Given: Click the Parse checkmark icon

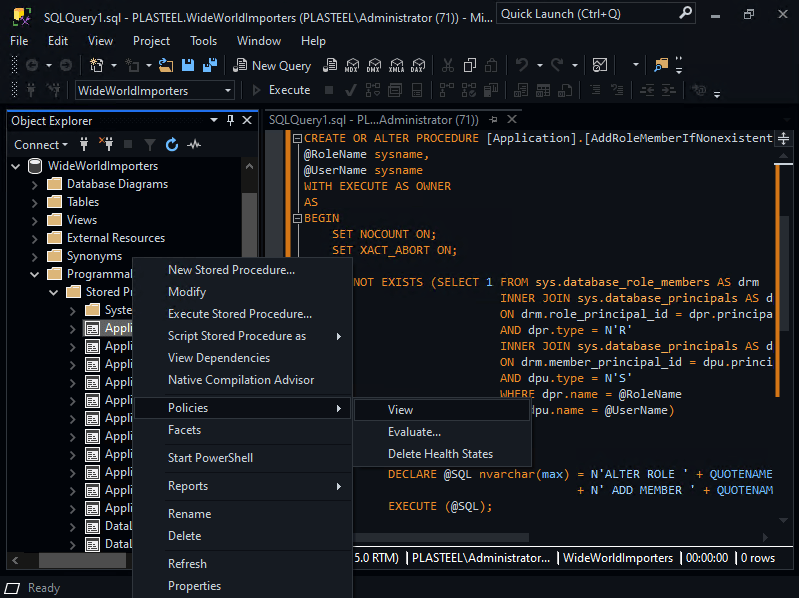Looking at the screenshot, I should 351,91.
